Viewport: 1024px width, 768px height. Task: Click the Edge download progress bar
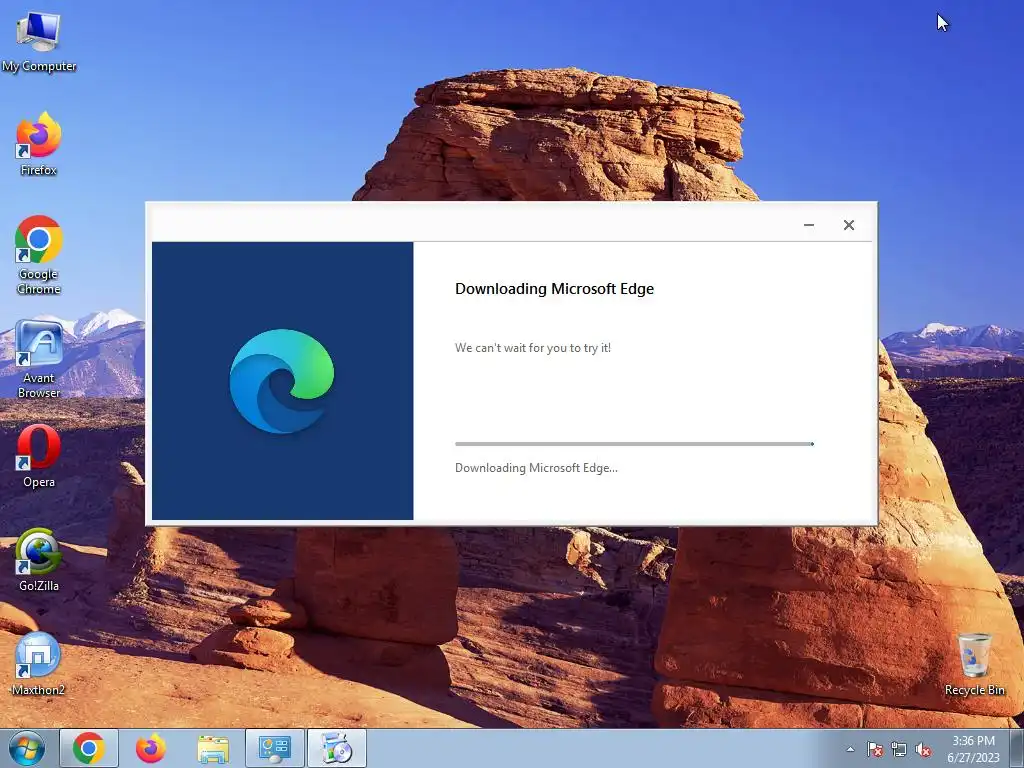[x=634, y=444]
